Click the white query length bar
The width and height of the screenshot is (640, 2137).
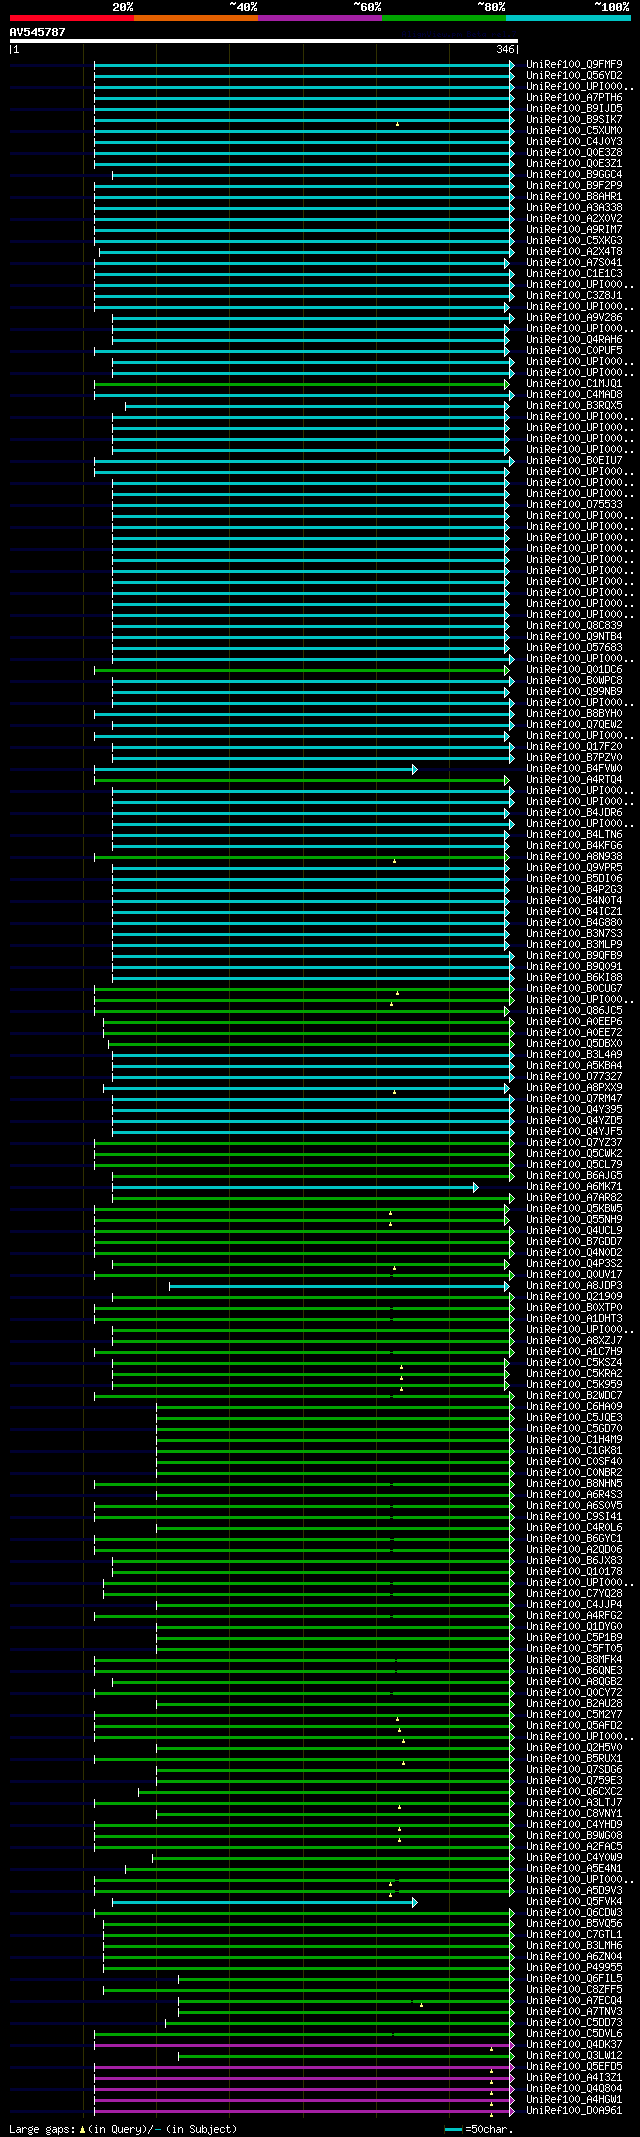(263, 41)
